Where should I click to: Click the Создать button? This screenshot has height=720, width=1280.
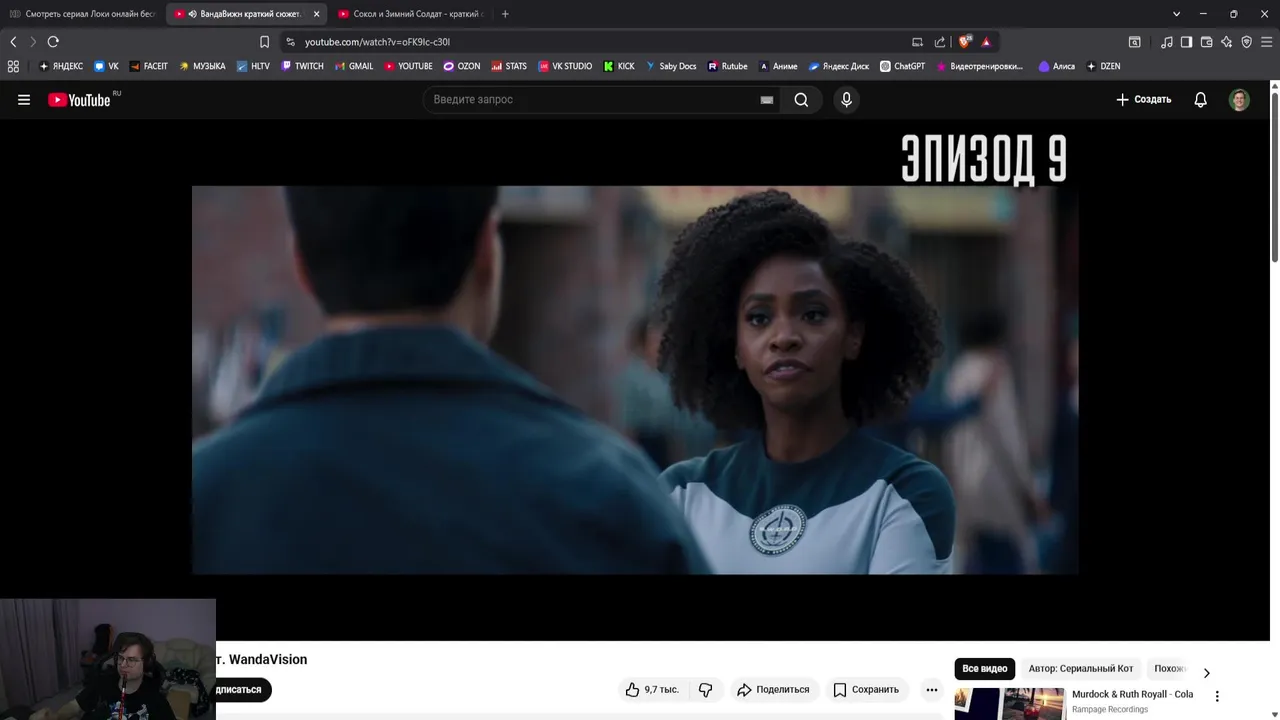click(x=1143, y=100)
